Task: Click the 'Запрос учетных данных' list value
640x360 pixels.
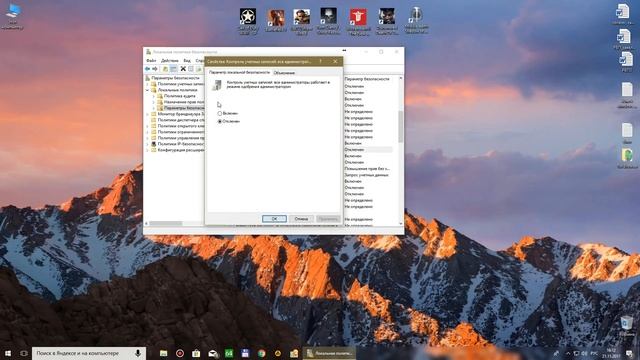Action: coord(367,175)
